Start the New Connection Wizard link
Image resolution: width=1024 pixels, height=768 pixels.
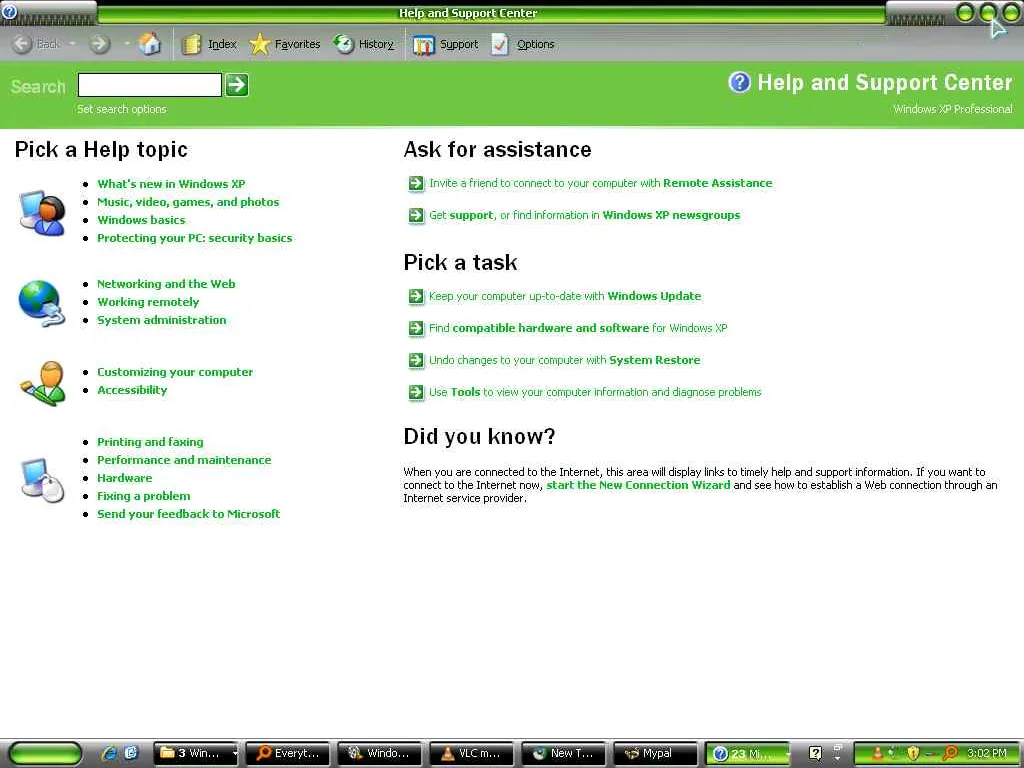(638, 485)
